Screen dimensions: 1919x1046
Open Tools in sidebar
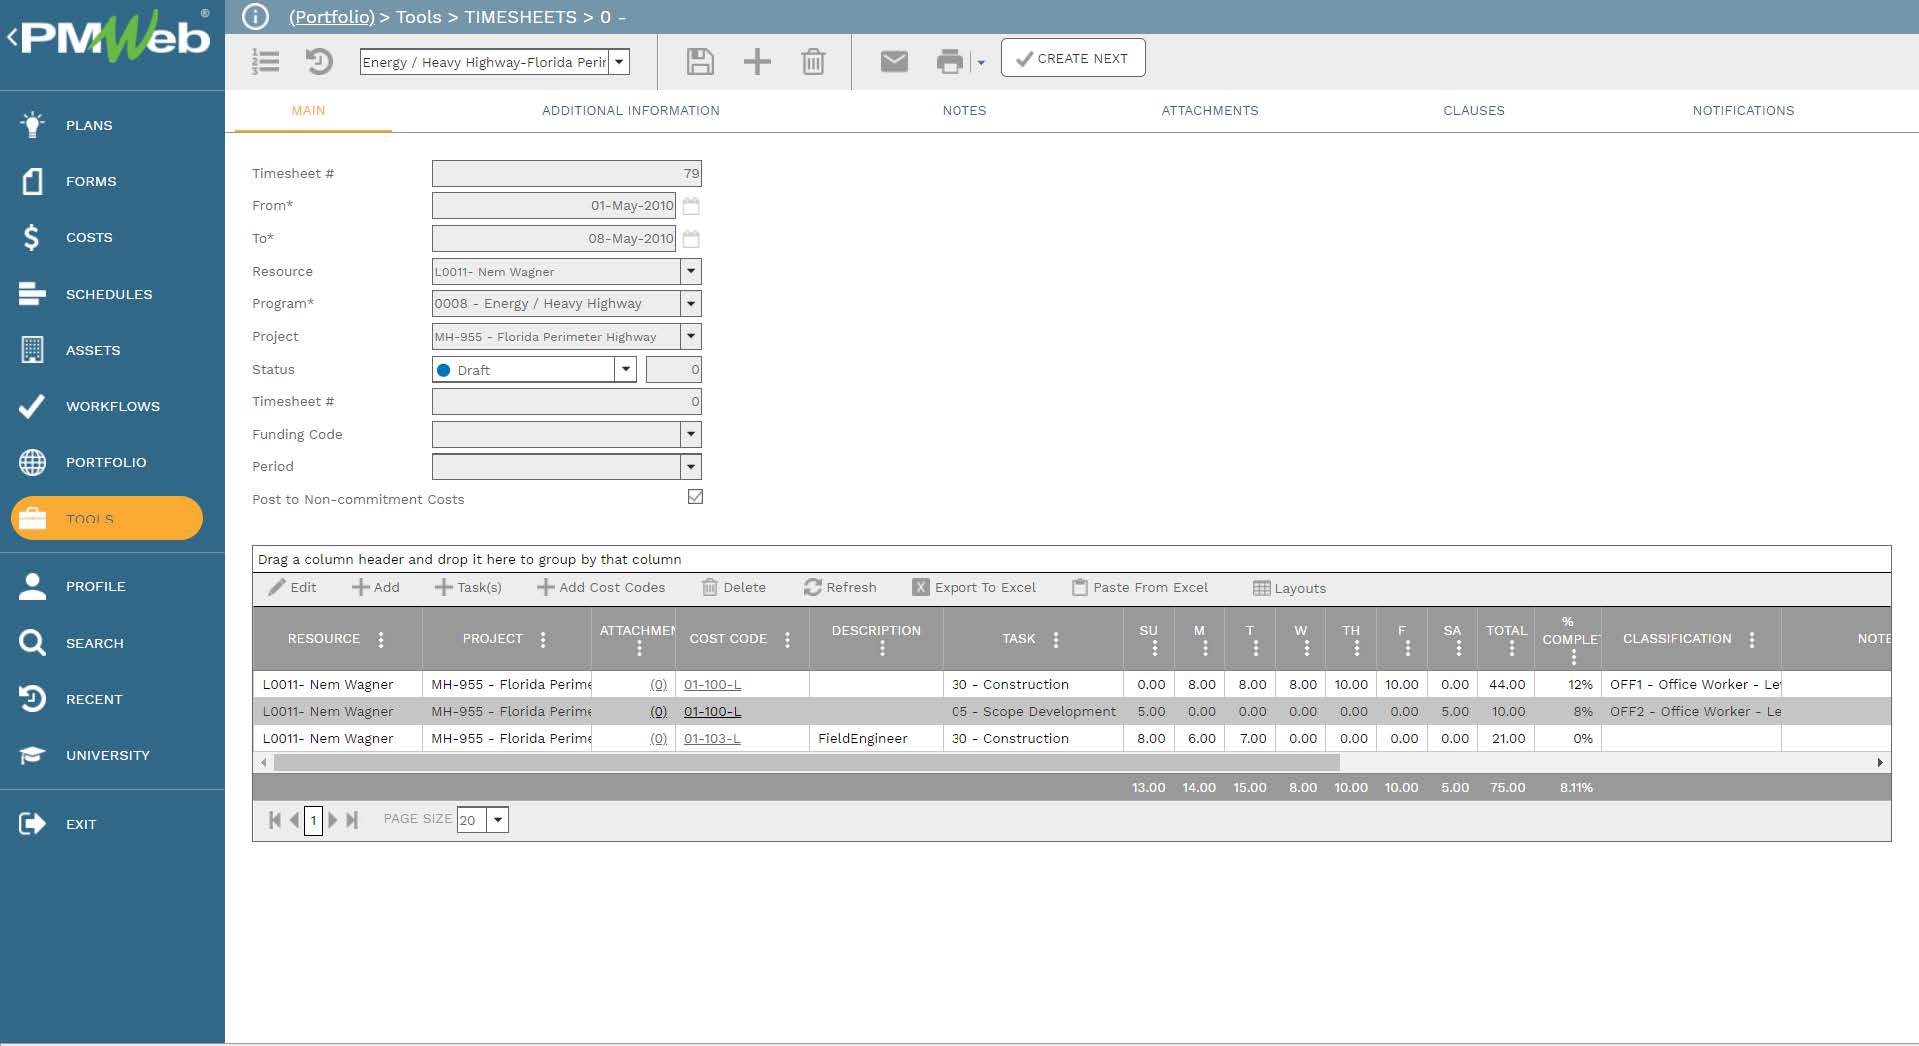tap(107, 518)
